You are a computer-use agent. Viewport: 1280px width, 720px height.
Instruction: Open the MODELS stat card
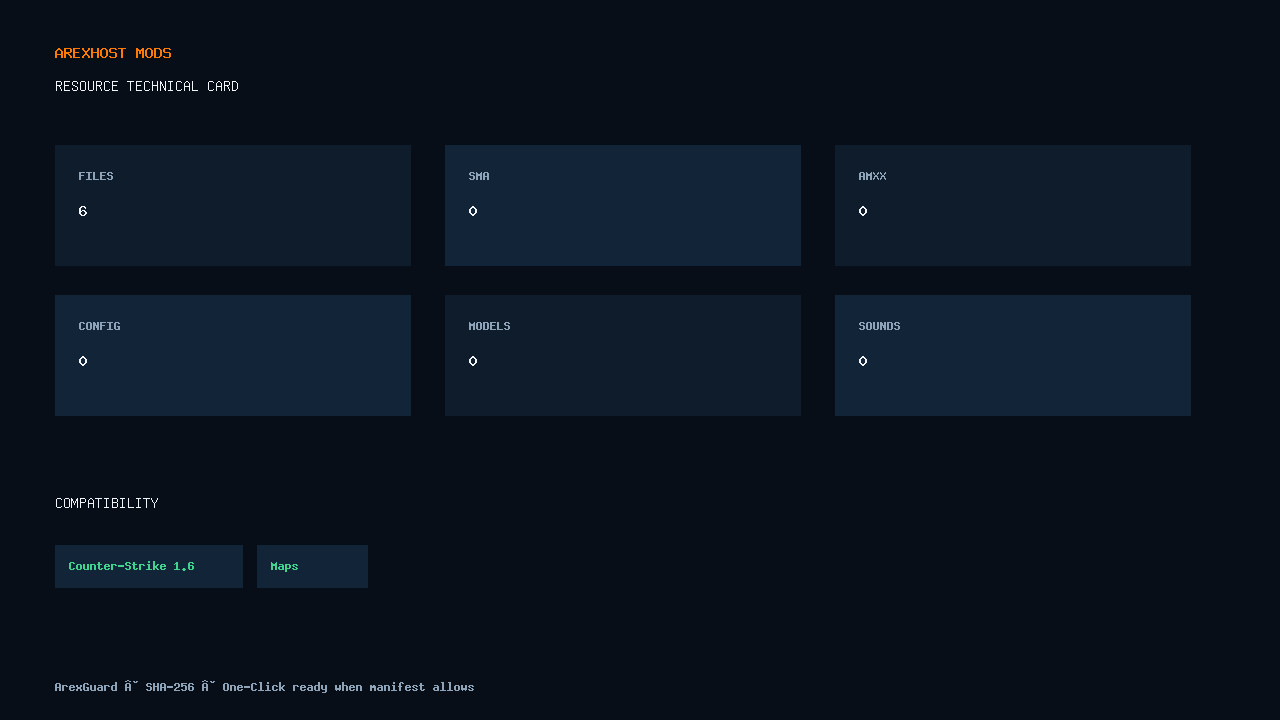click(623, 355)
